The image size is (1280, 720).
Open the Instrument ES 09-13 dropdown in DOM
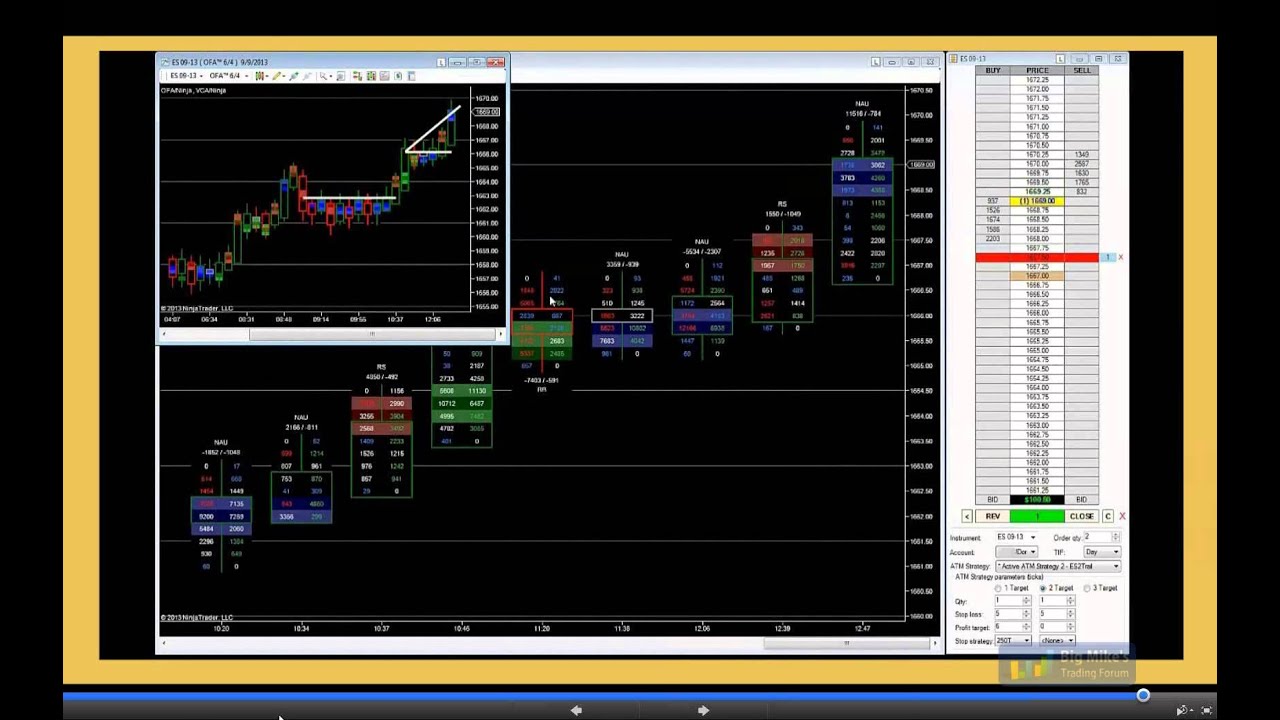coord(1016,537)
